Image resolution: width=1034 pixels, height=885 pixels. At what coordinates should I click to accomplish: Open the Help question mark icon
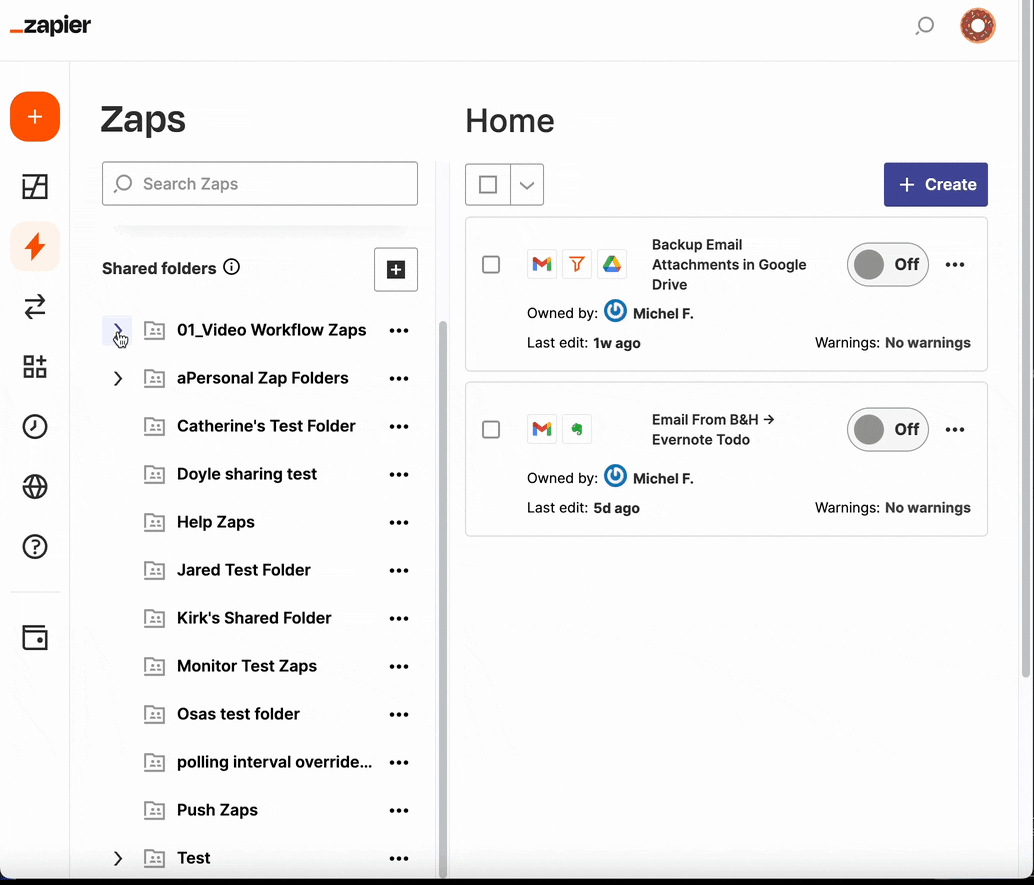click(x=35, y=547)
